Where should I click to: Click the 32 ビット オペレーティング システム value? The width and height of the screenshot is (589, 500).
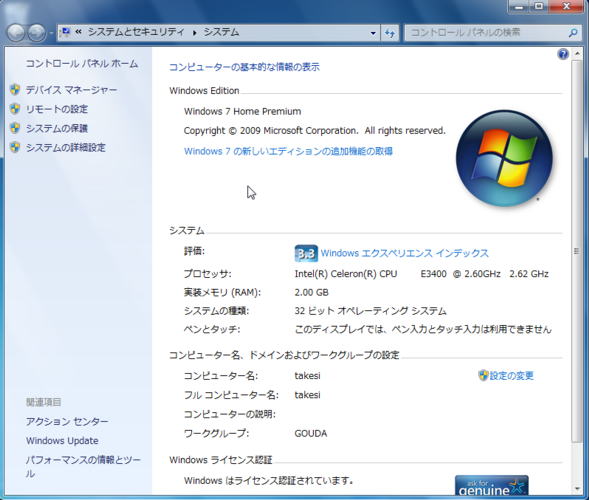click(x=370, y=311)
